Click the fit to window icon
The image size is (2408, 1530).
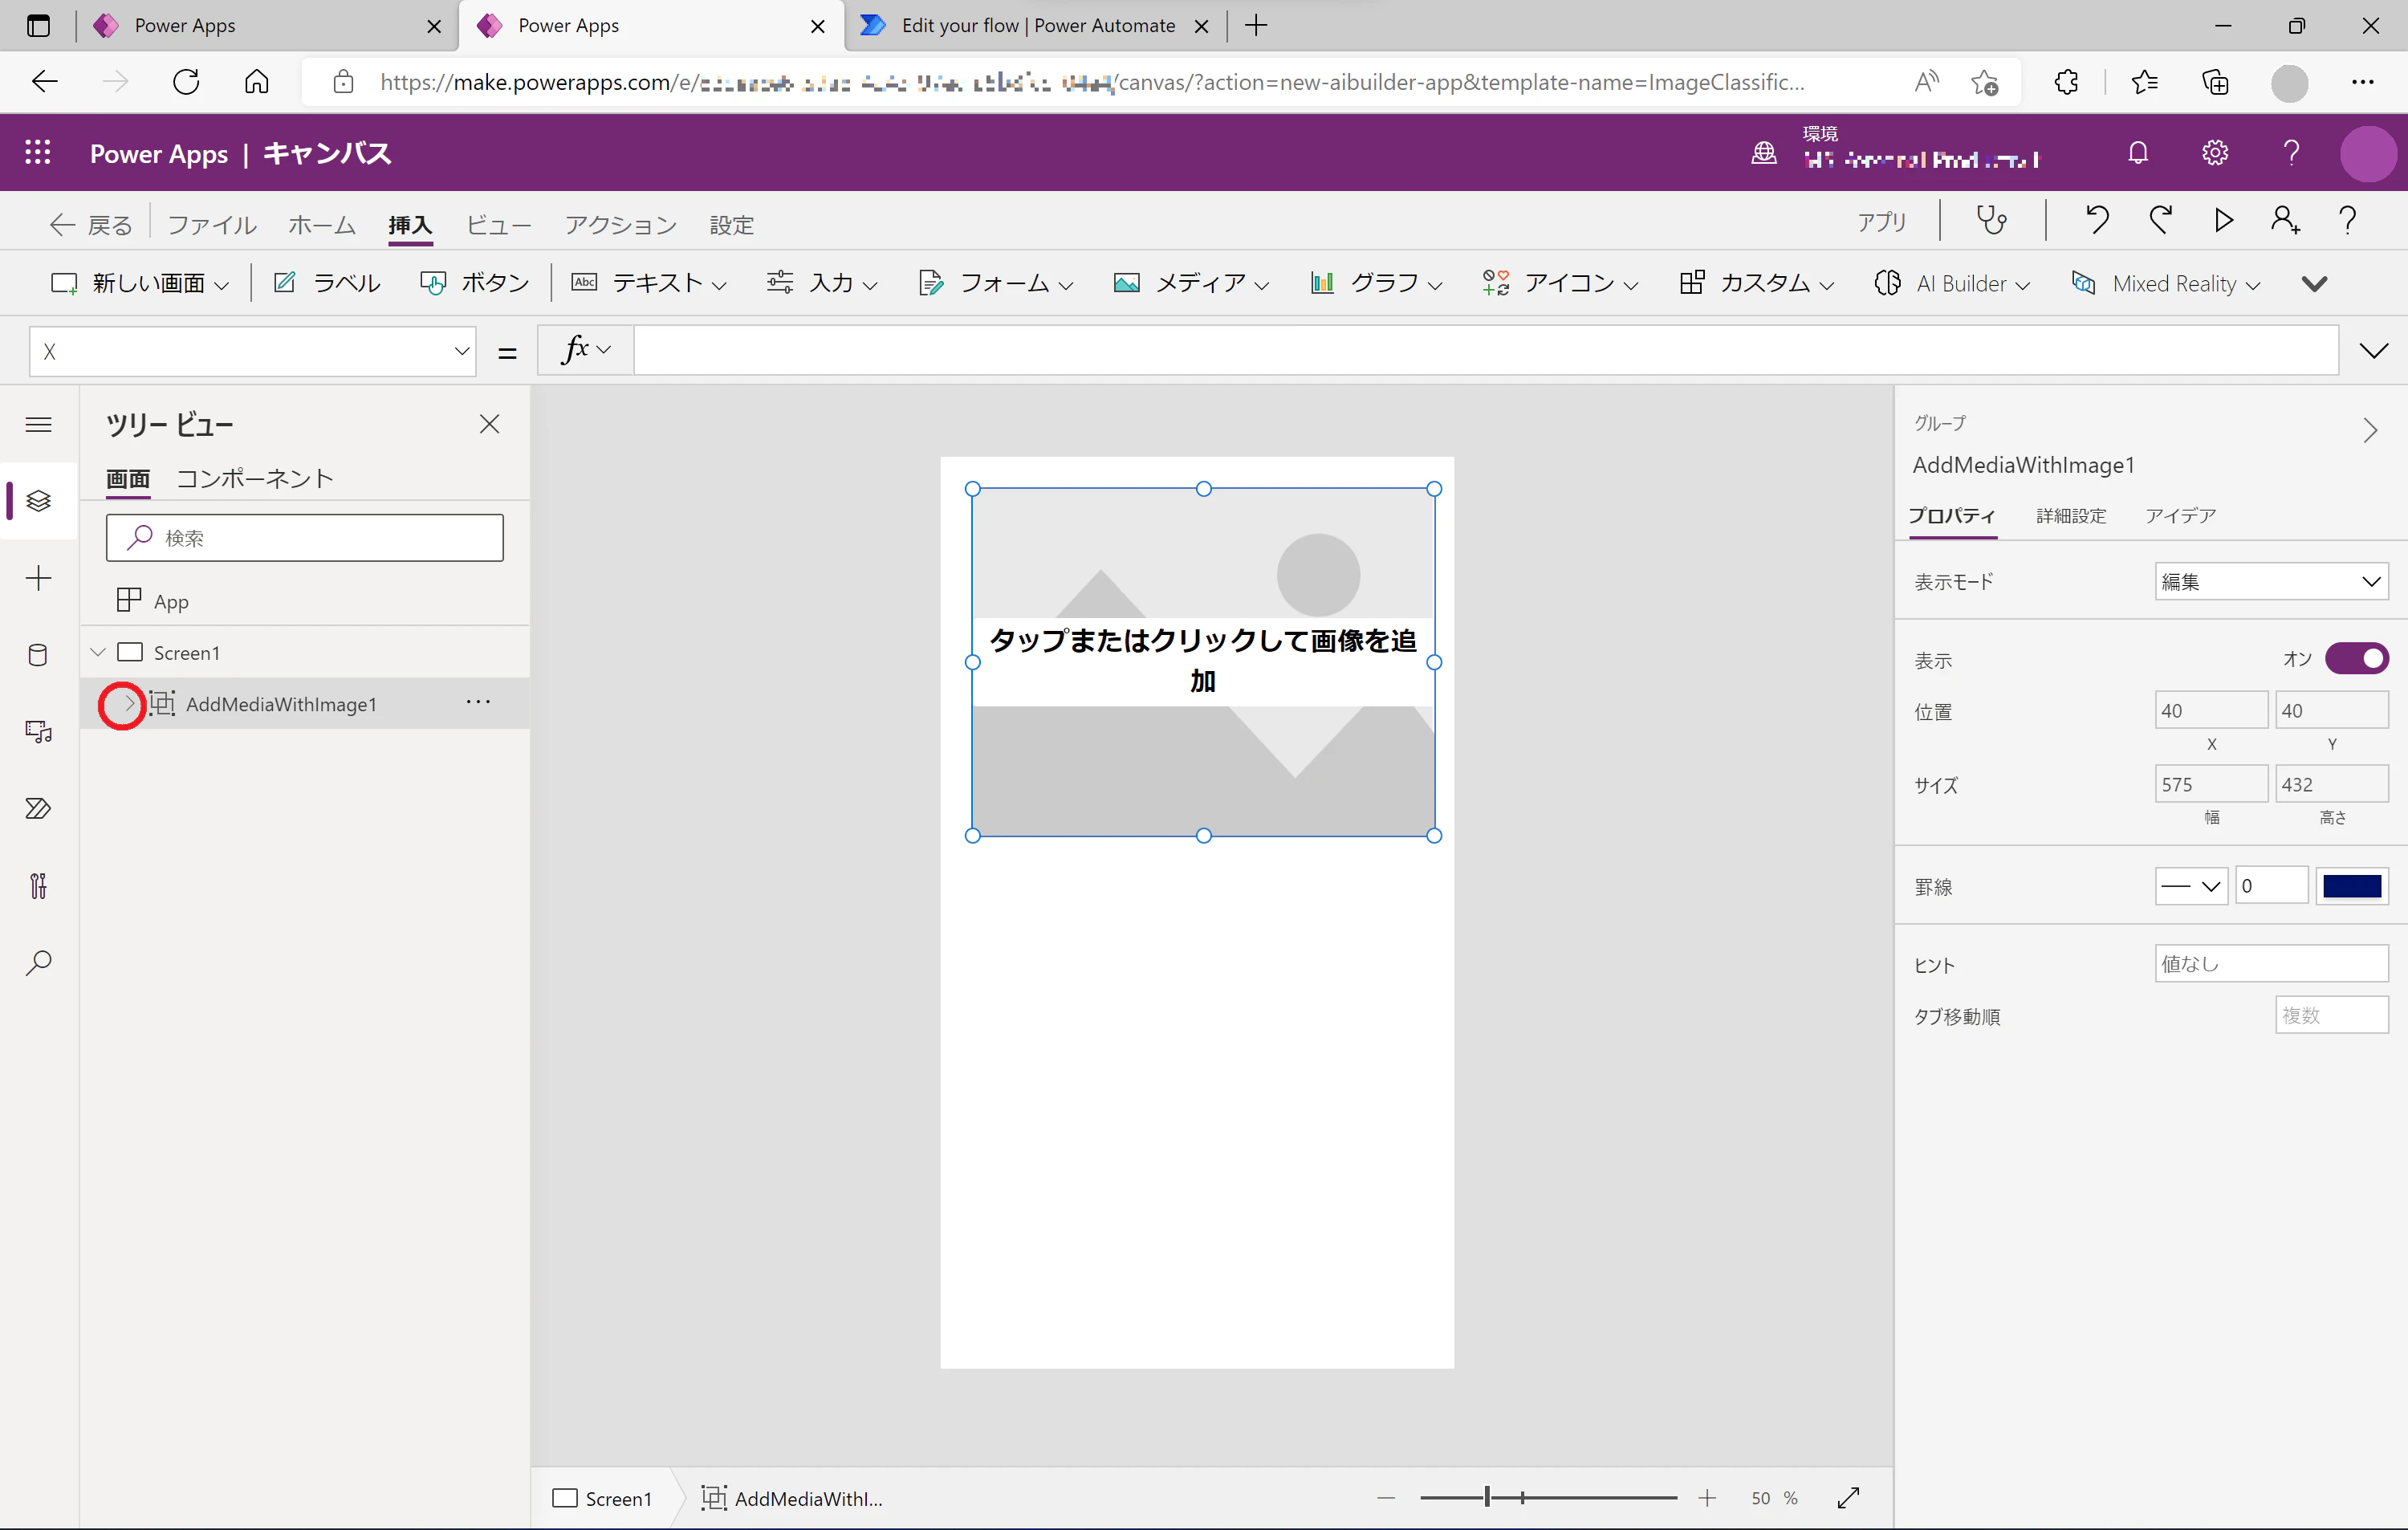point(1848,1497)
